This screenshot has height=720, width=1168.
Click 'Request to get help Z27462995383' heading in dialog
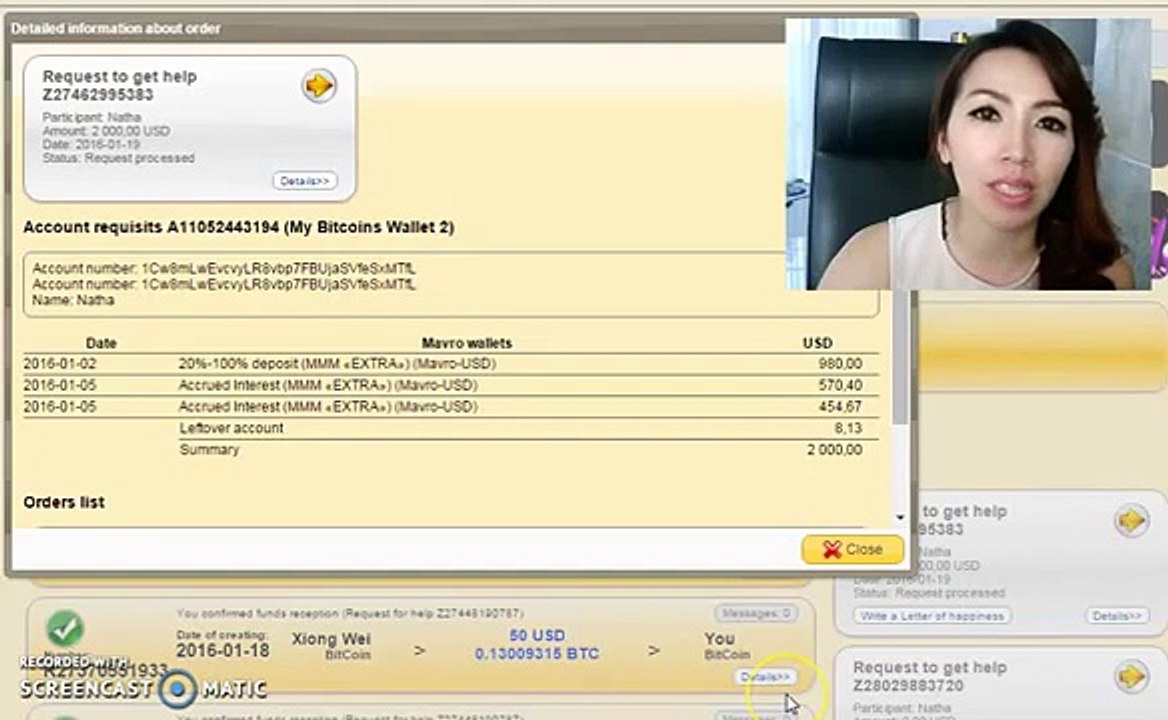(x=119, y=85)
